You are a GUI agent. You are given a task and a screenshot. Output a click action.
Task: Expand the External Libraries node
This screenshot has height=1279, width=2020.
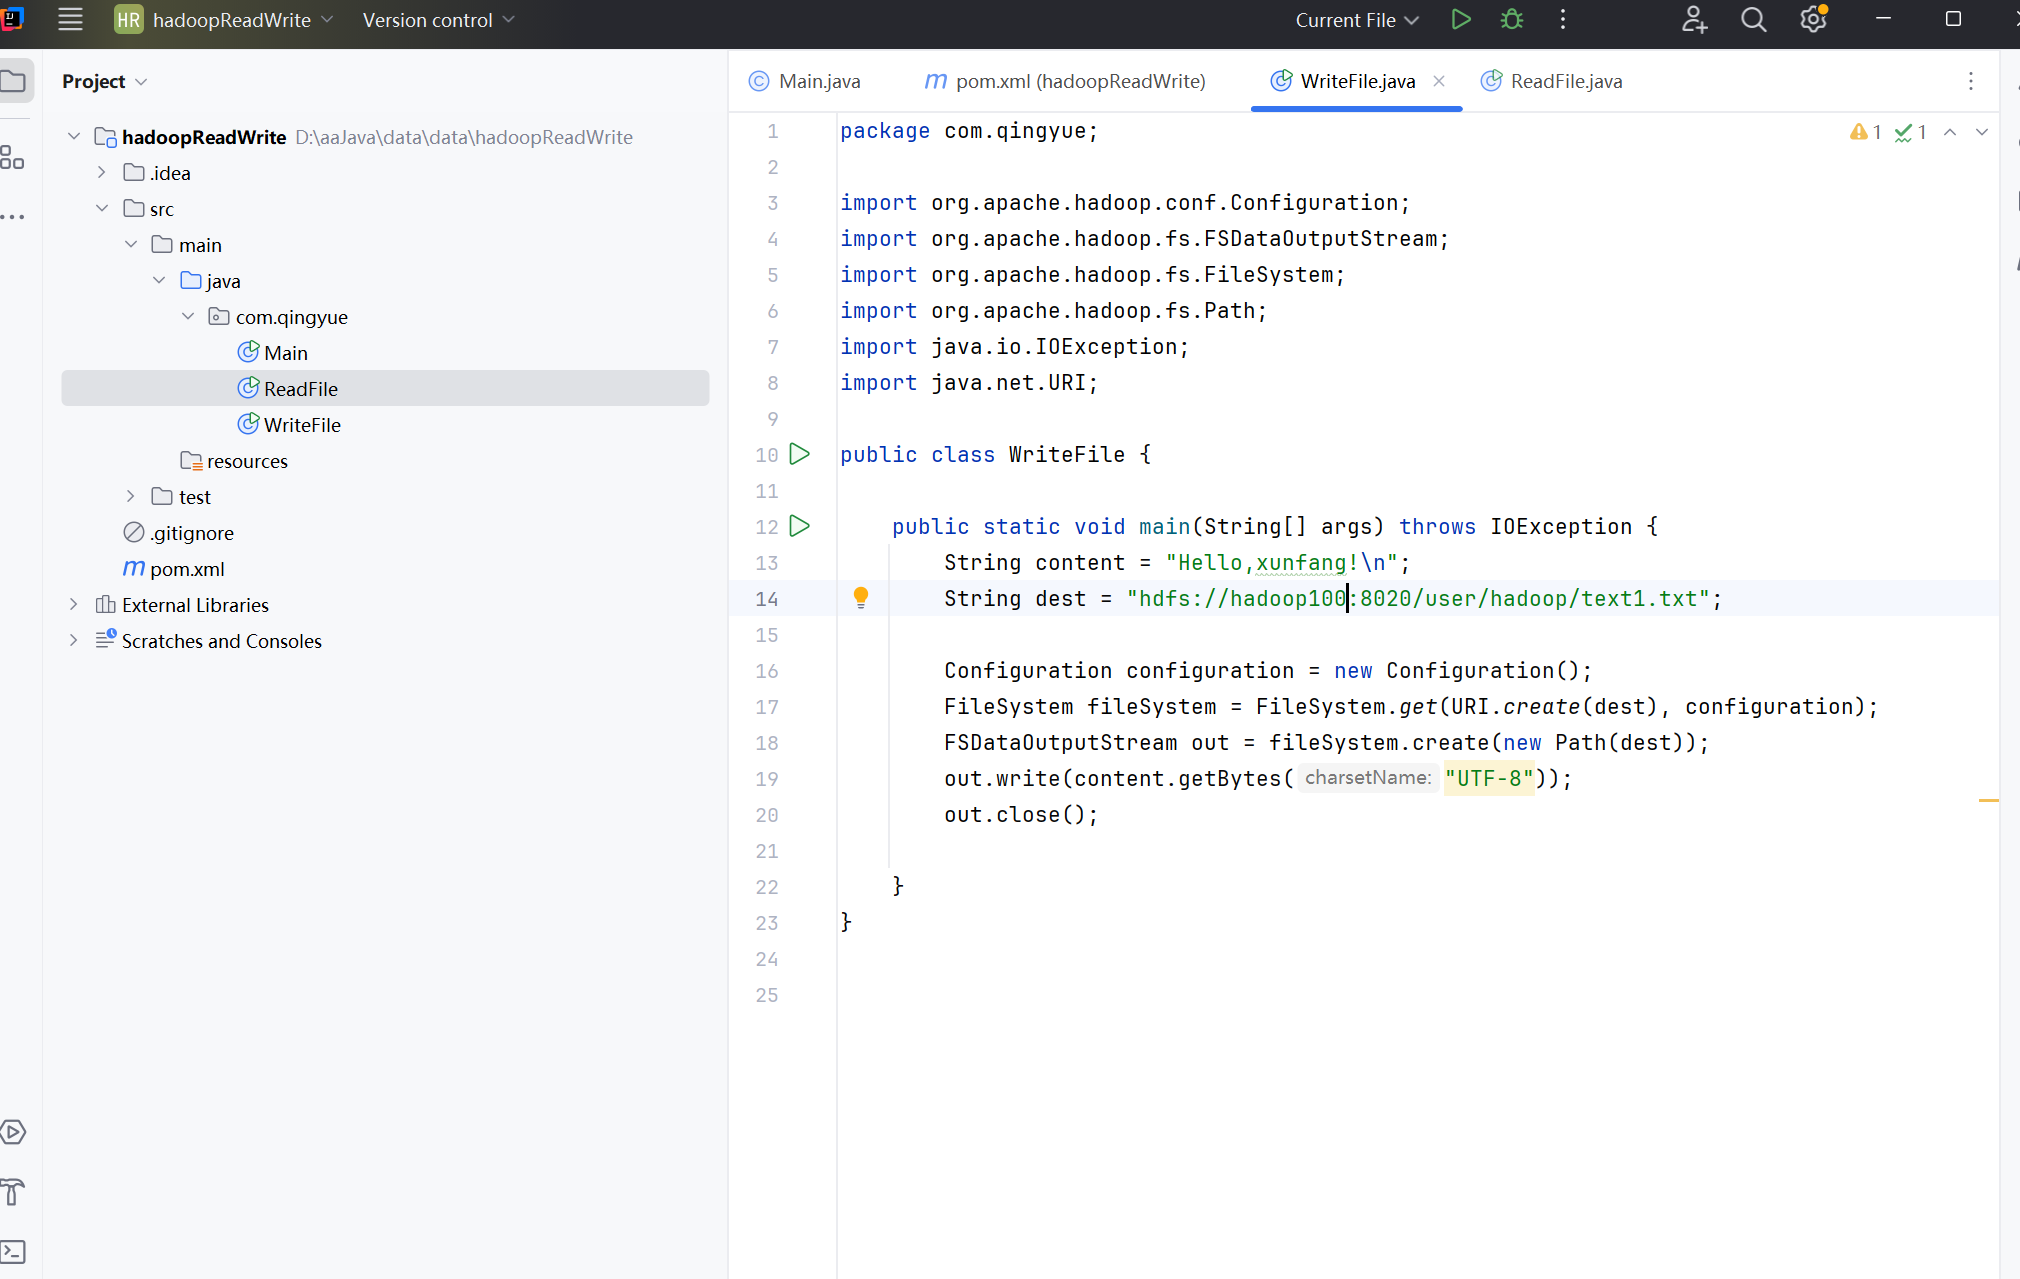point(74,605)
